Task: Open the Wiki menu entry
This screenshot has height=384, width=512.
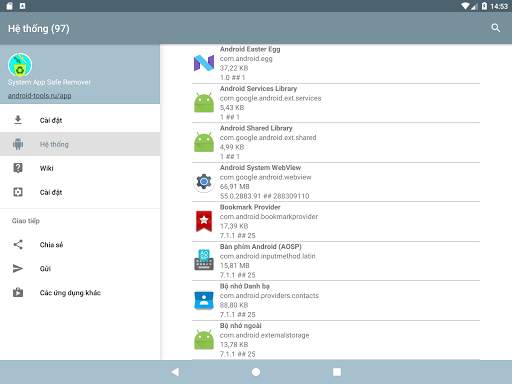Action: pos(80,168)
